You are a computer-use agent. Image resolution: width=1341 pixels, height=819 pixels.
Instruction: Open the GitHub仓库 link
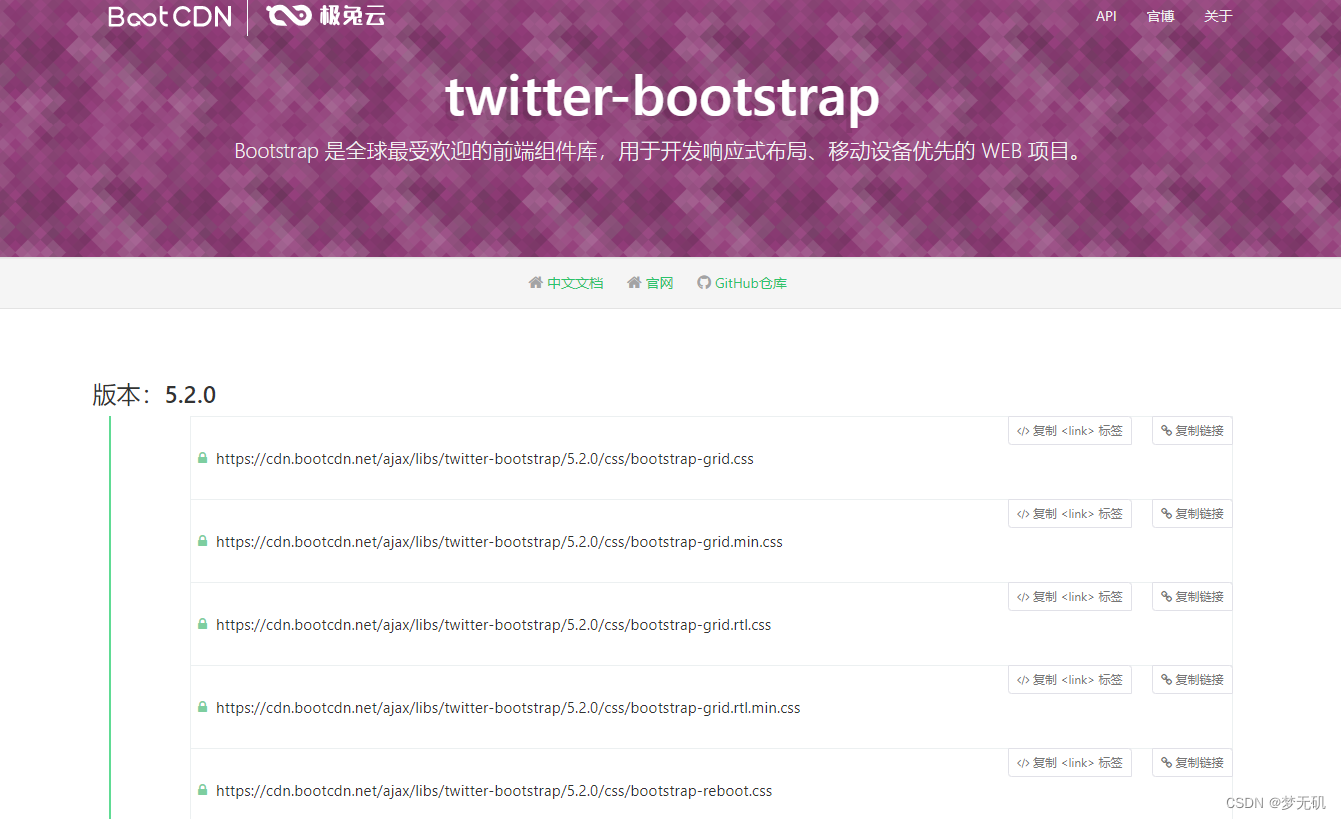coord(750,283)
